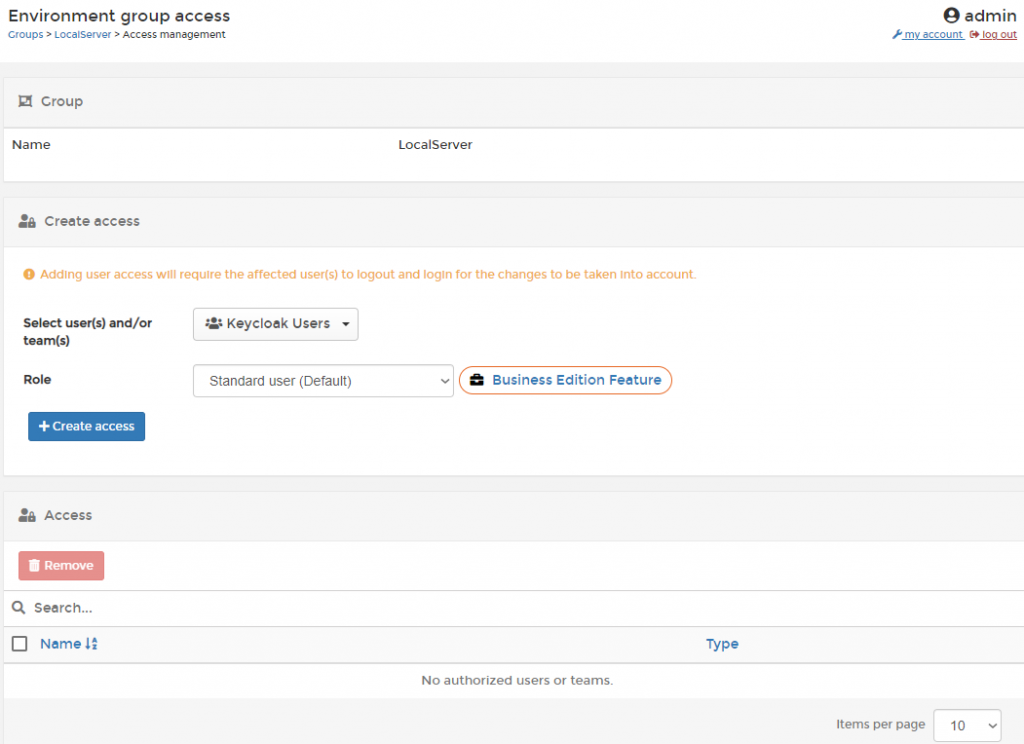This screenshot has width=1024, height=744.
Task: Open my account link
Action: pos(933,35)
